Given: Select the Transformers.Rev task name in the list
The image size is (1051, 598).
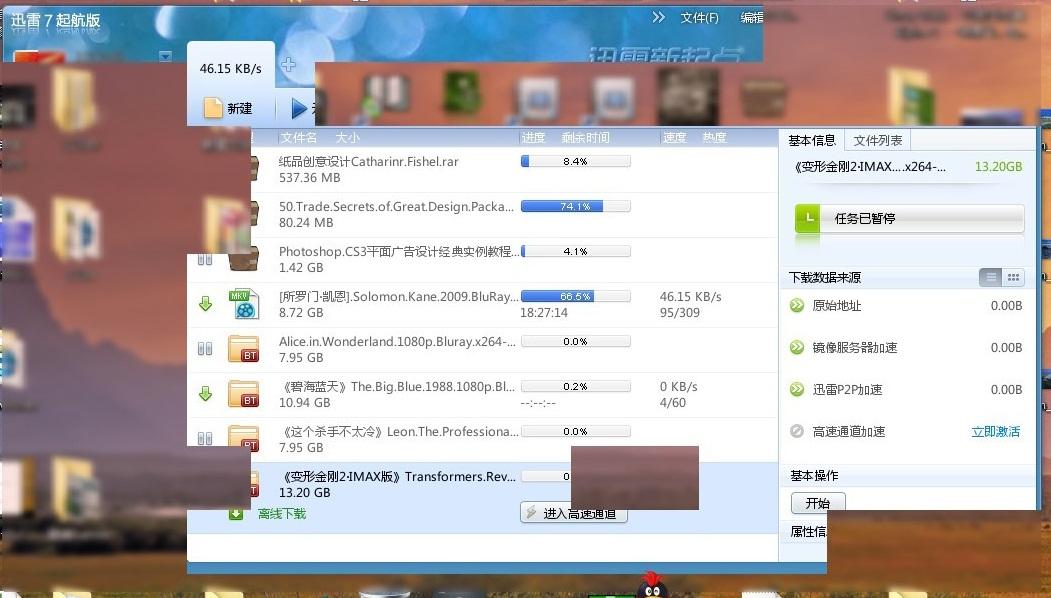Looking at the screenshot, I should [399, 477].
